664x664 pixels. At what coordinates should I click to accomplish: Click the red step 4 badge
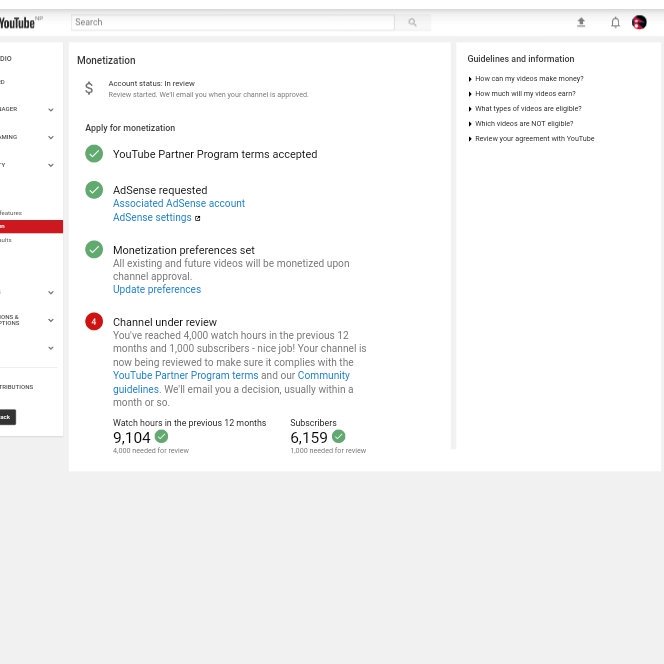point(94,321)
